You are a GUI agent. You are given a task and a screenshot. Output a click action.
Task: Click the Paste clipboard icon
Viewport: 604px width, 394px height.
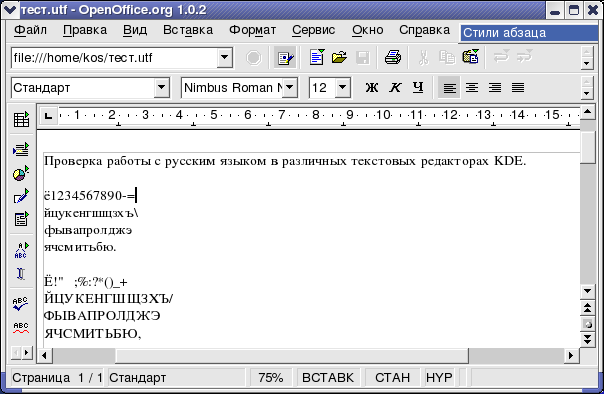coord(470,58)
